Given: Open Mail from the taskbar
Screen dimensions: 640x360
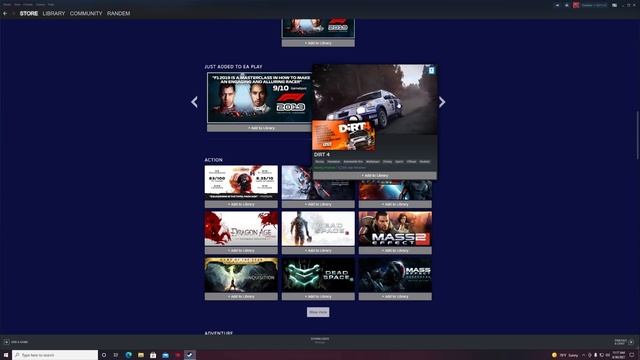Looking at the screenshot, I should pos(165,355).
